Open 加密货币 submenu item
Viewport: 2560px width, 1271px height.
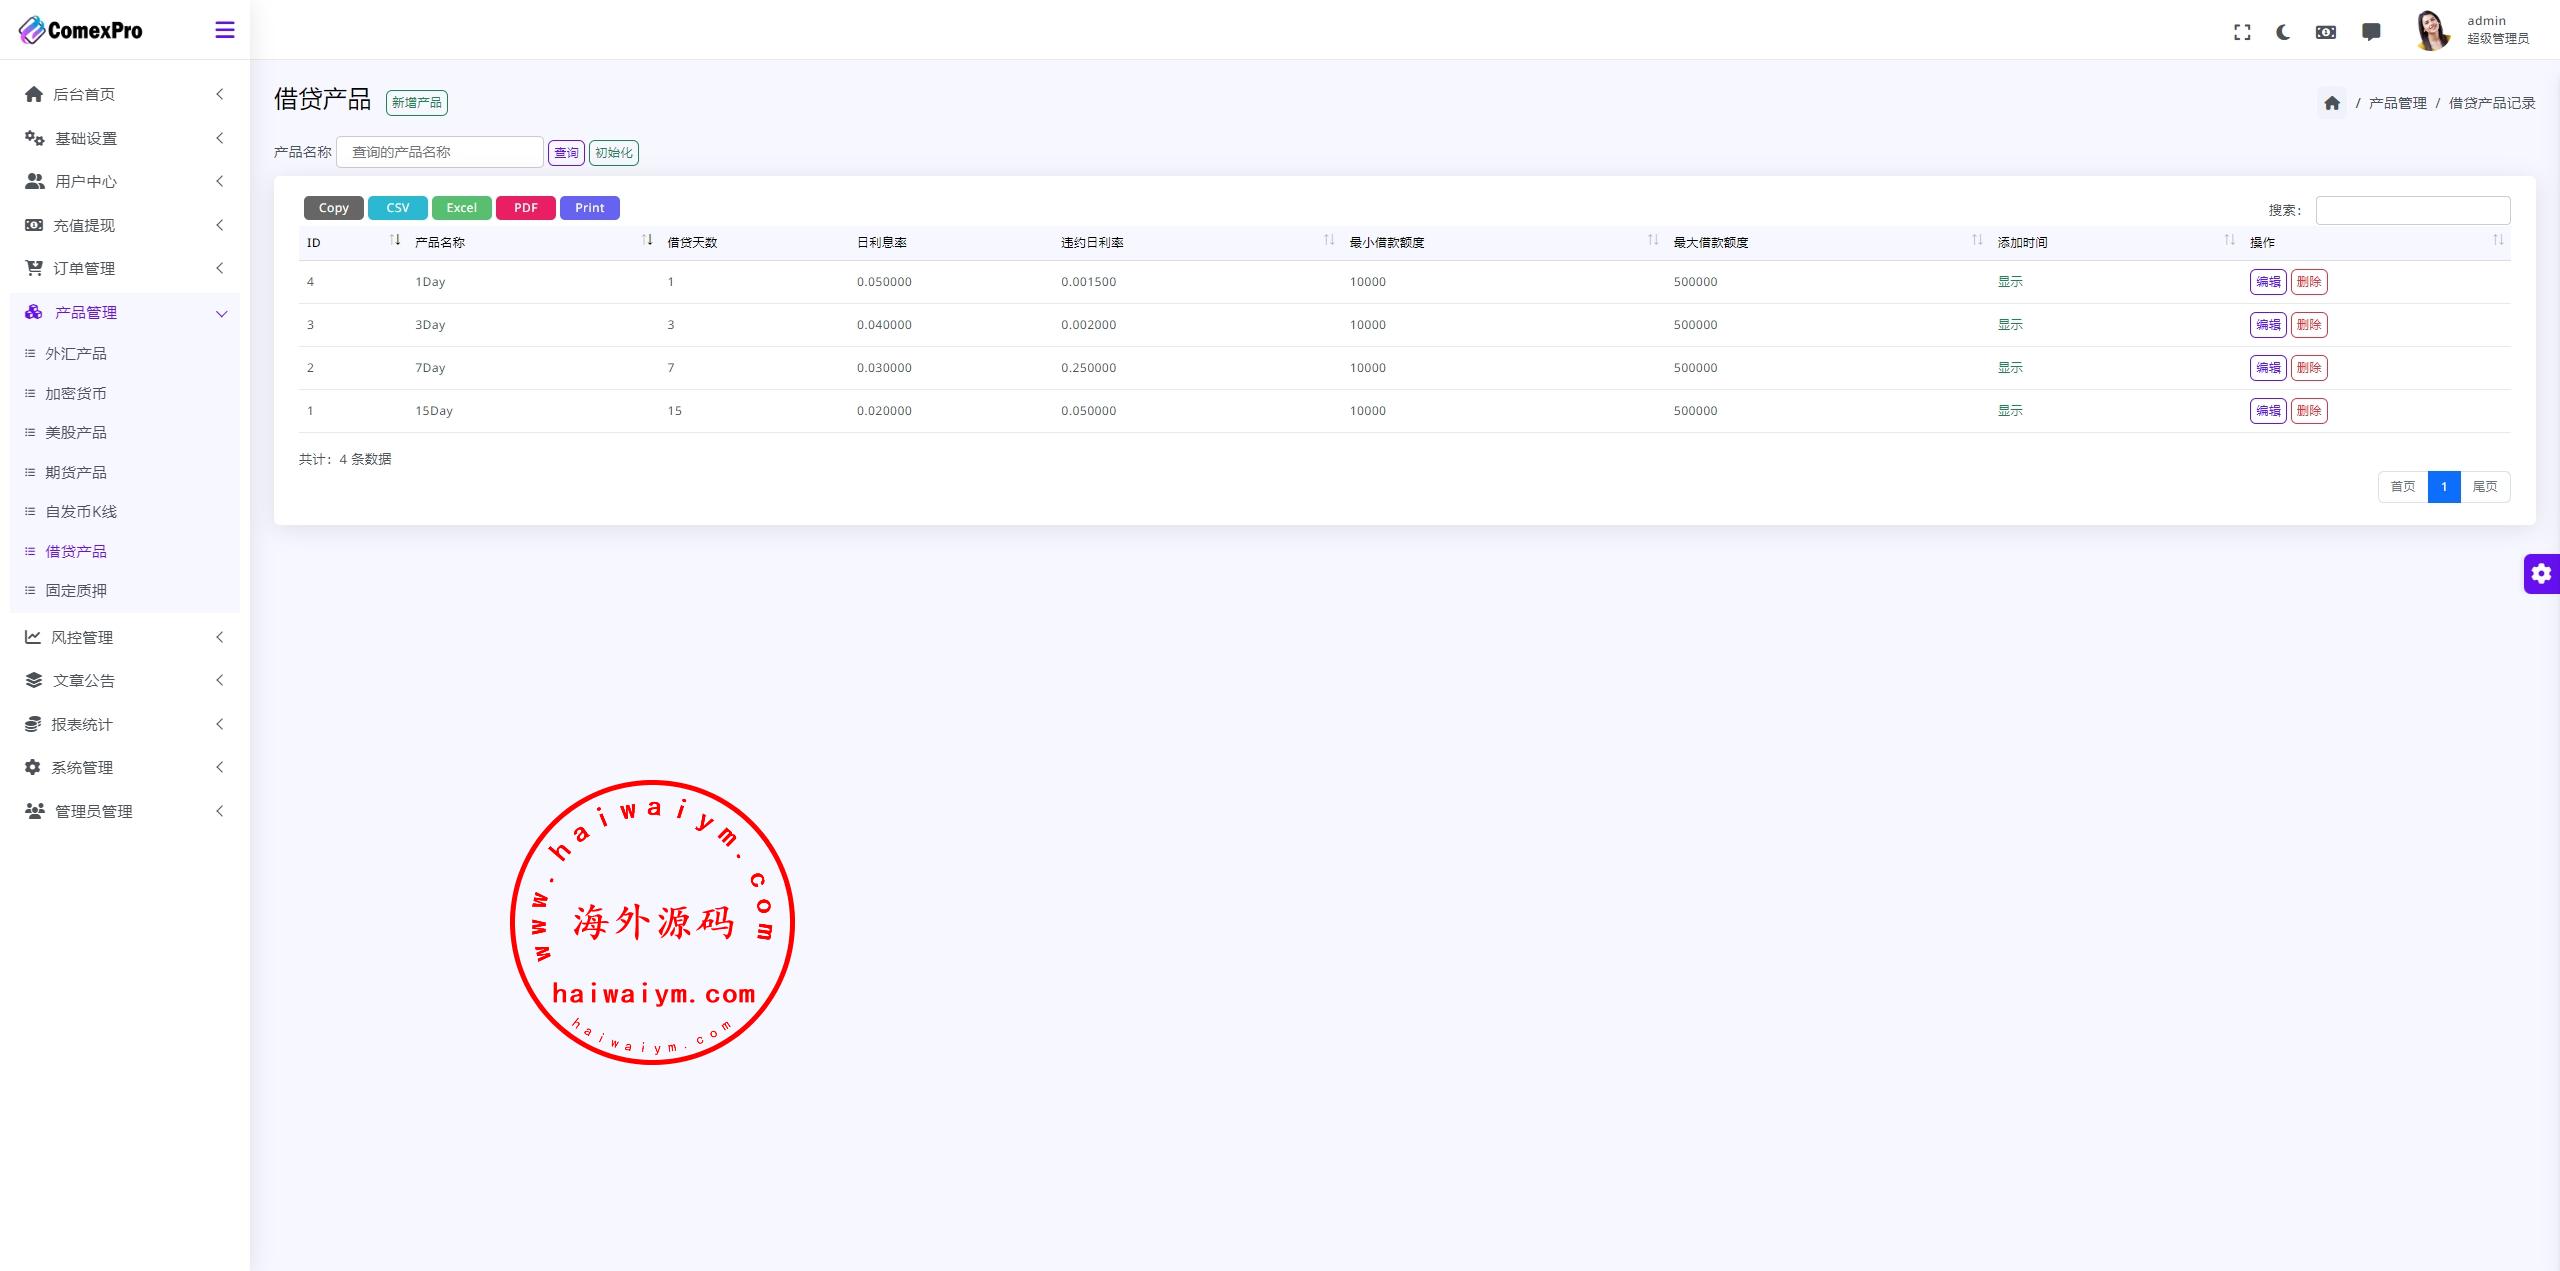pos(76,393)
